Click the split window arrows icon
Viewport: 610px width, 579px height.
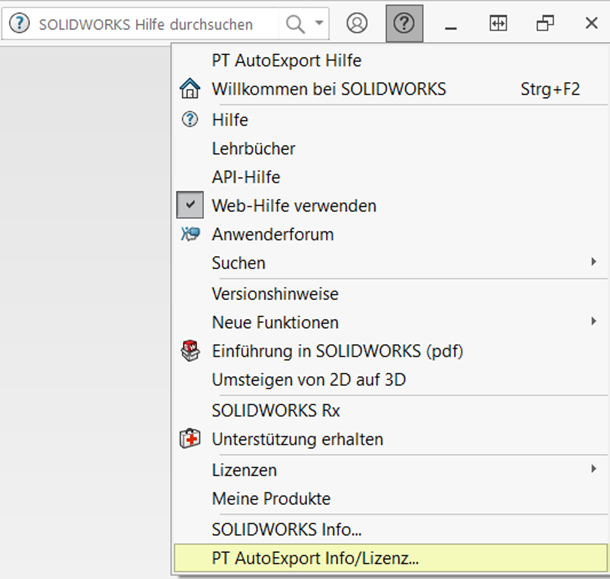tap(498, 23)
